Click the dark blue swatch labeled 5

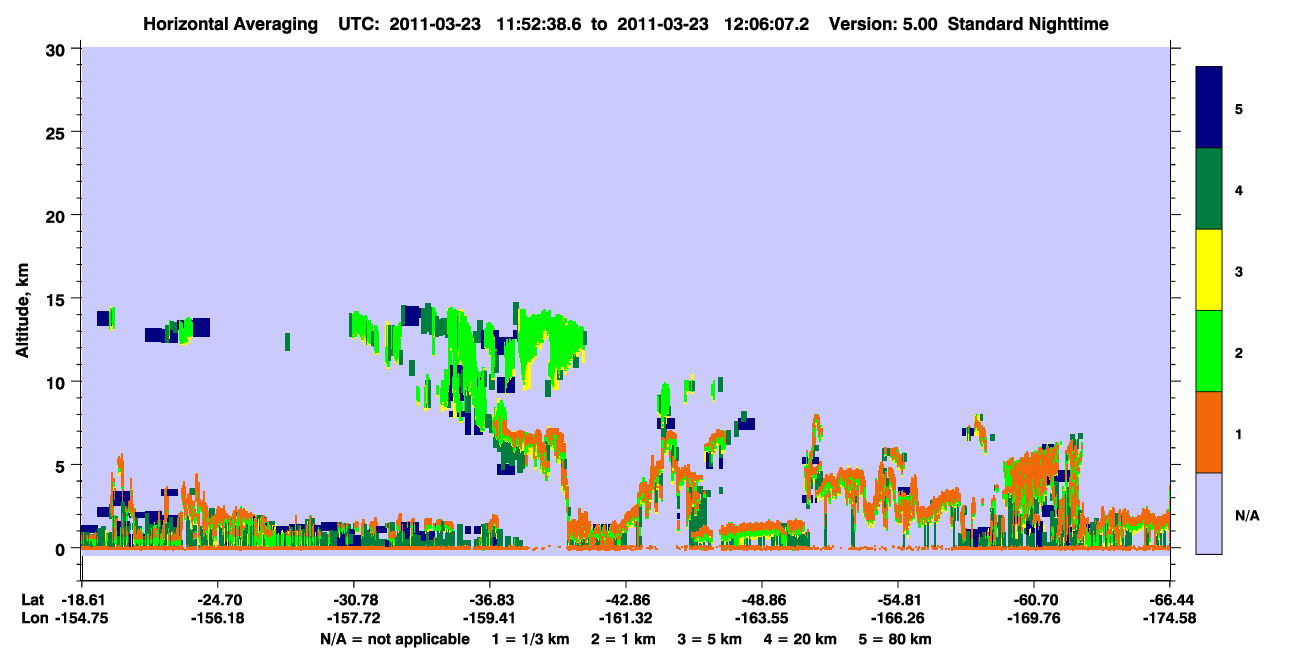tap(1209, 108)
